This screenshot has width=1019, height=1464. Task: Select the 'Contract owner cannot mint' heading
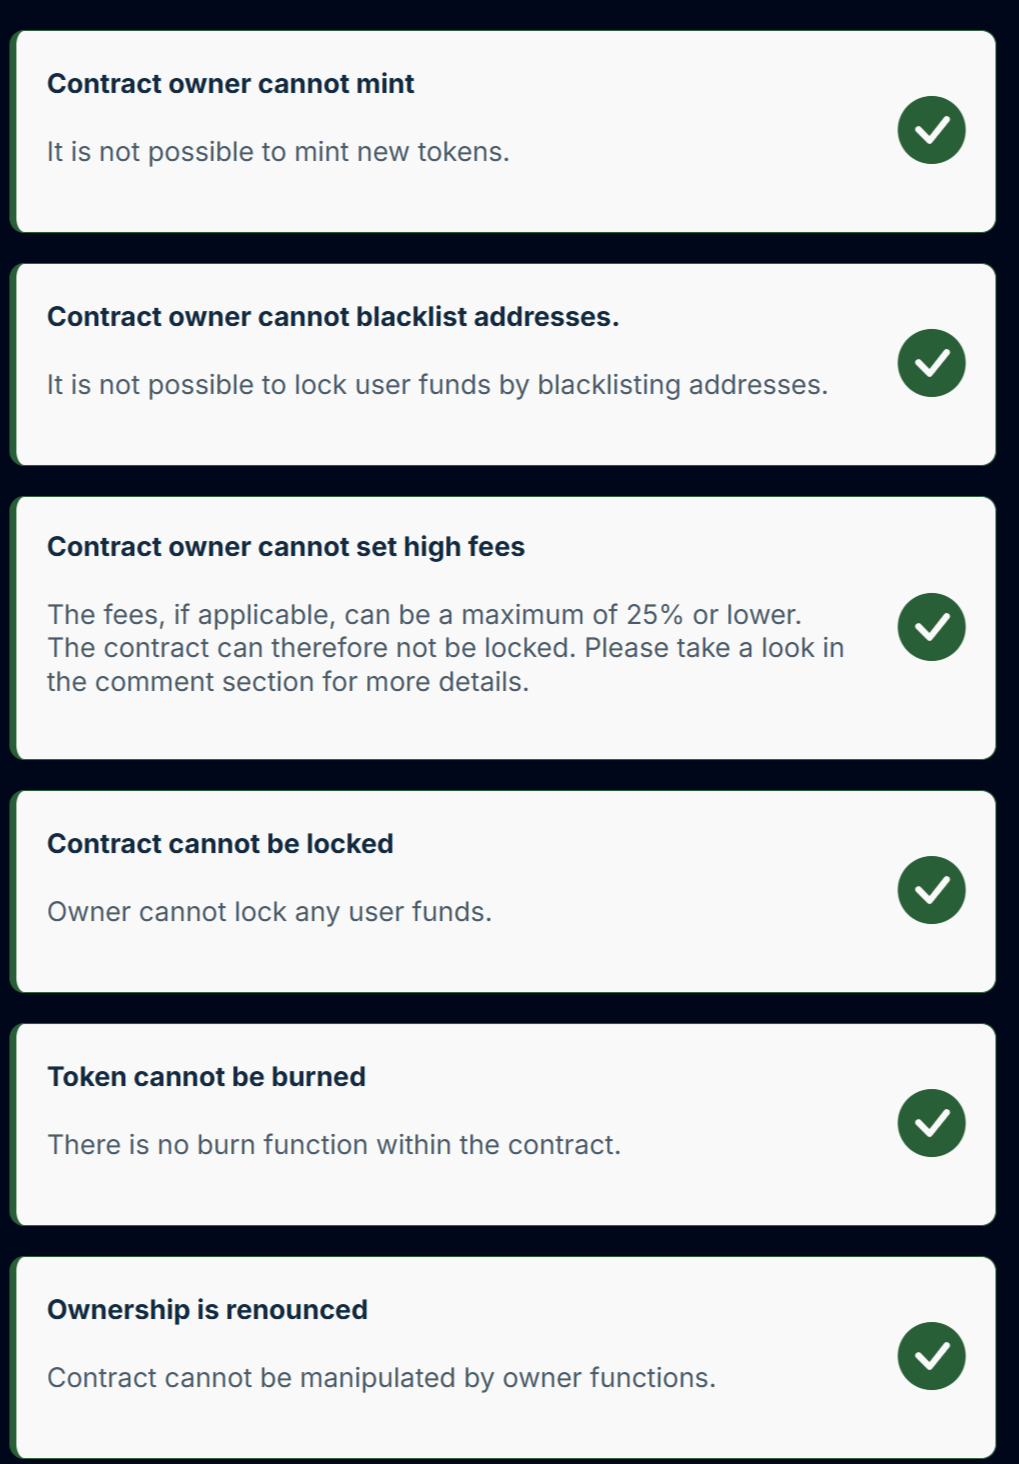coord(230,84)
